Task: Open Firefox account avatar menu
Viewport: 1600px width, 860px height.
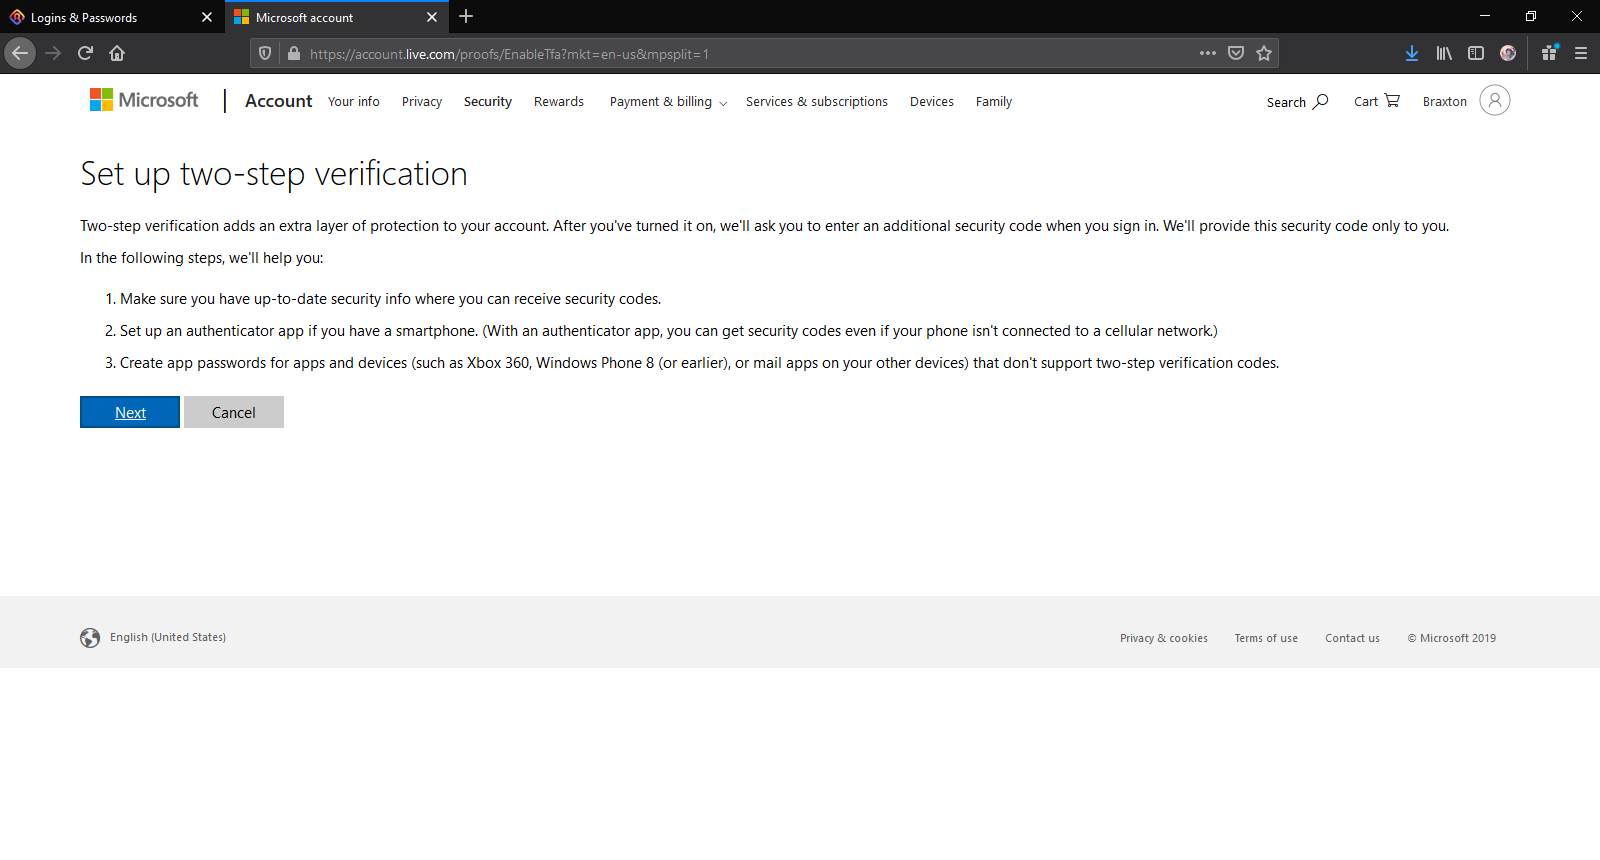Action: pyautogui.click(x=1508, y=53)
